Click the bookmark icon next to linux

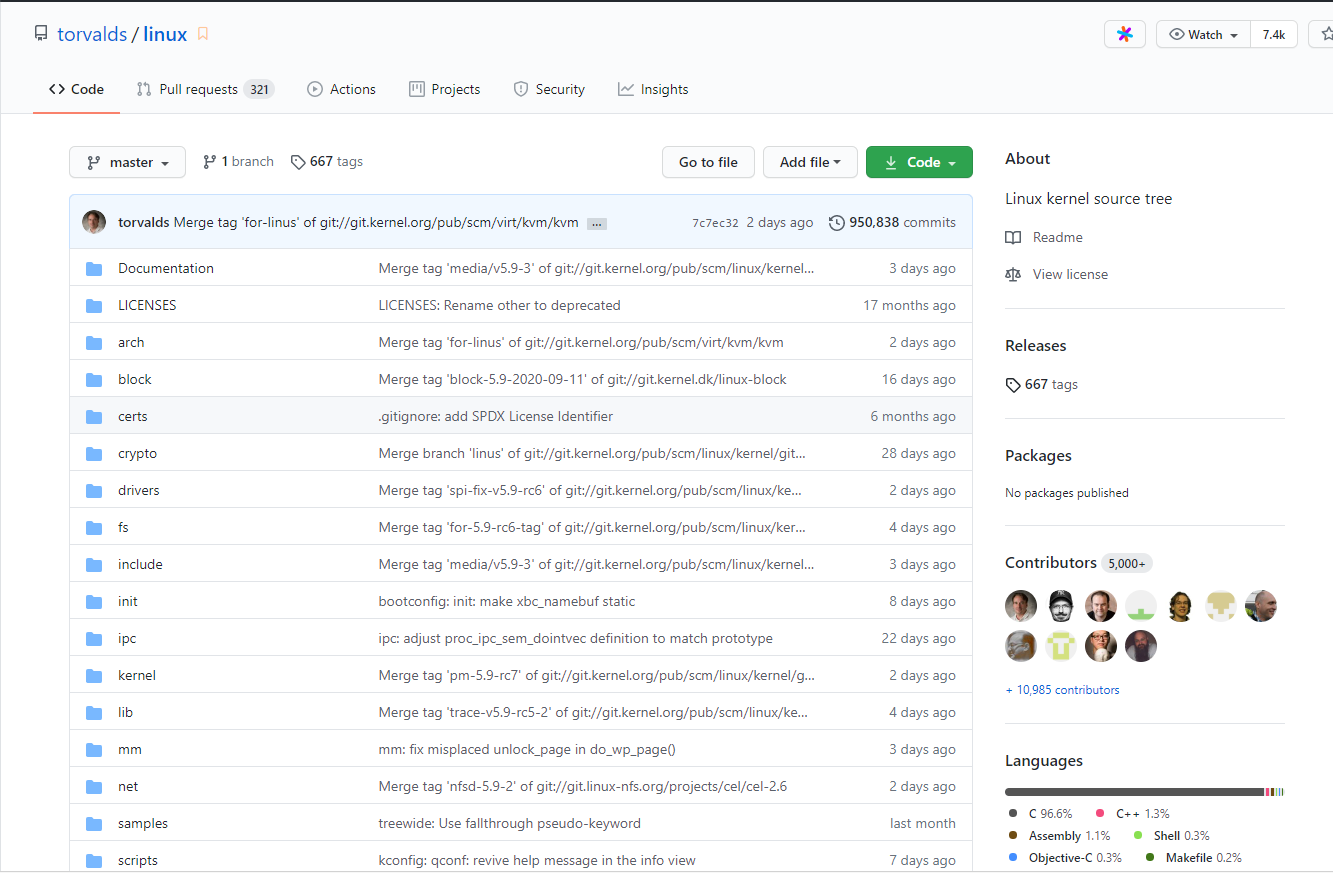(x=203, y=34)
